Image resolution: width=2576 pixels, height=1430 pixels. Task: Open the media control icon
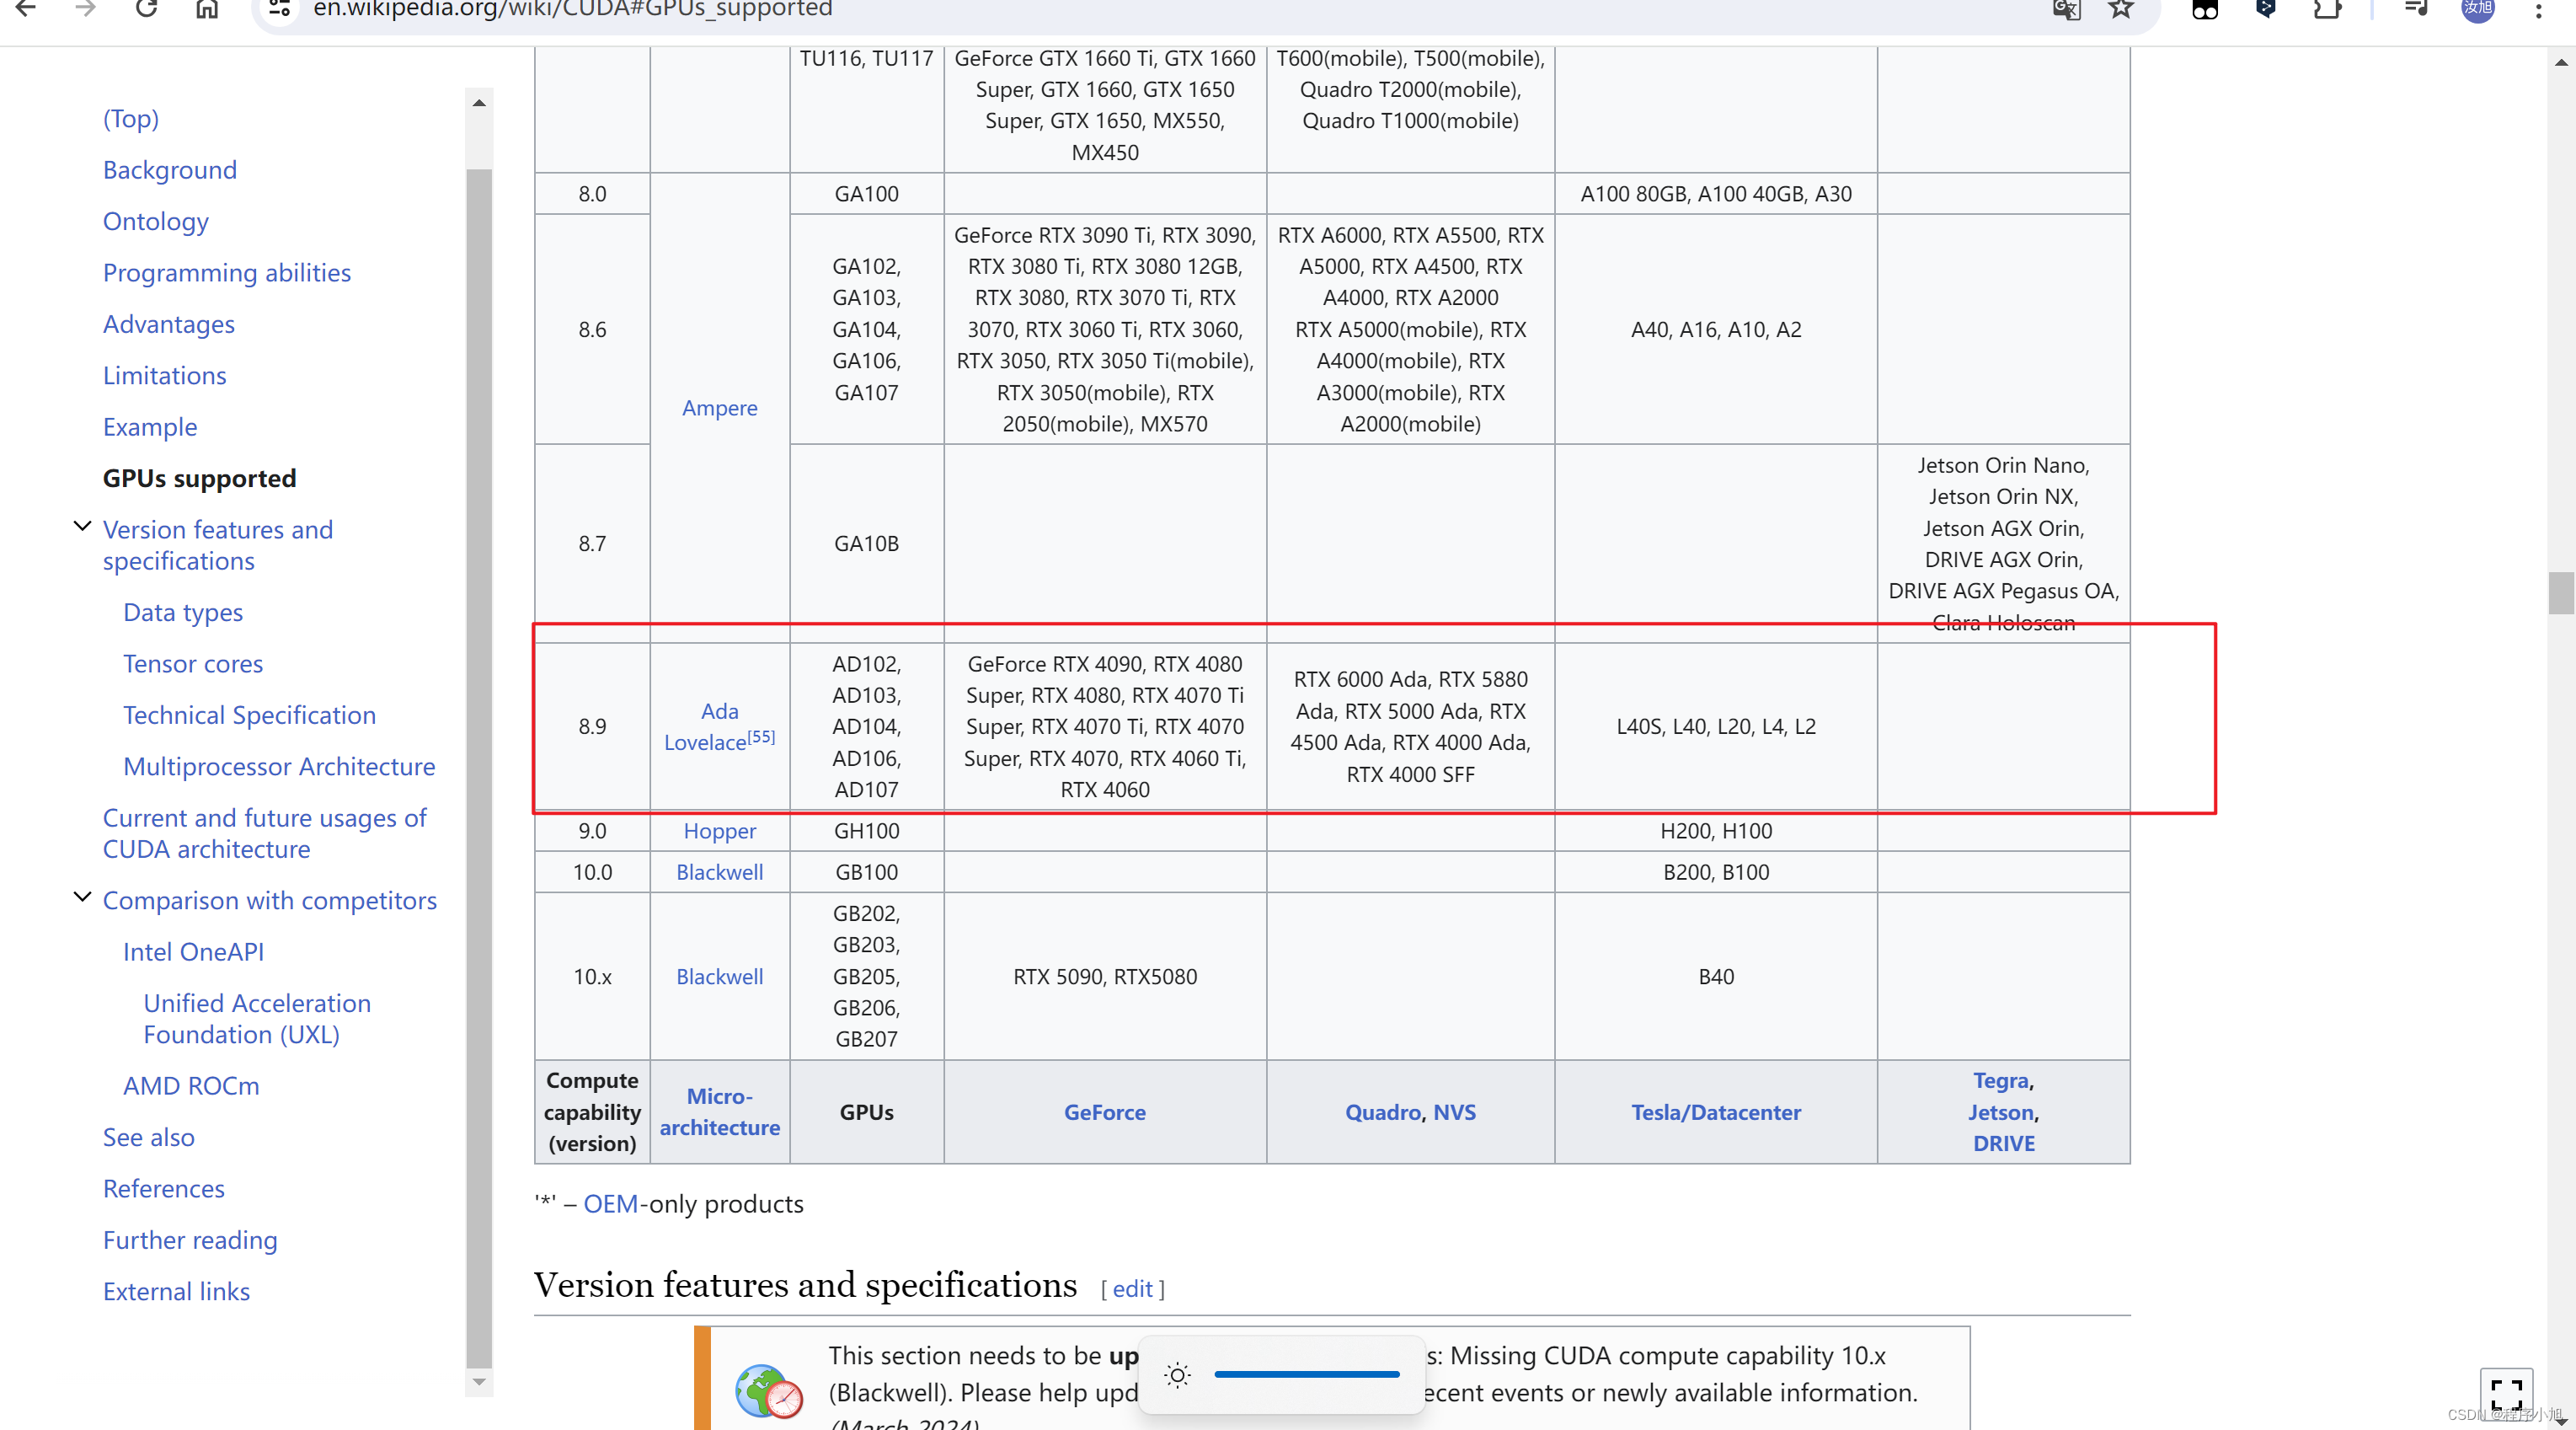click(x=2415, y=9)
